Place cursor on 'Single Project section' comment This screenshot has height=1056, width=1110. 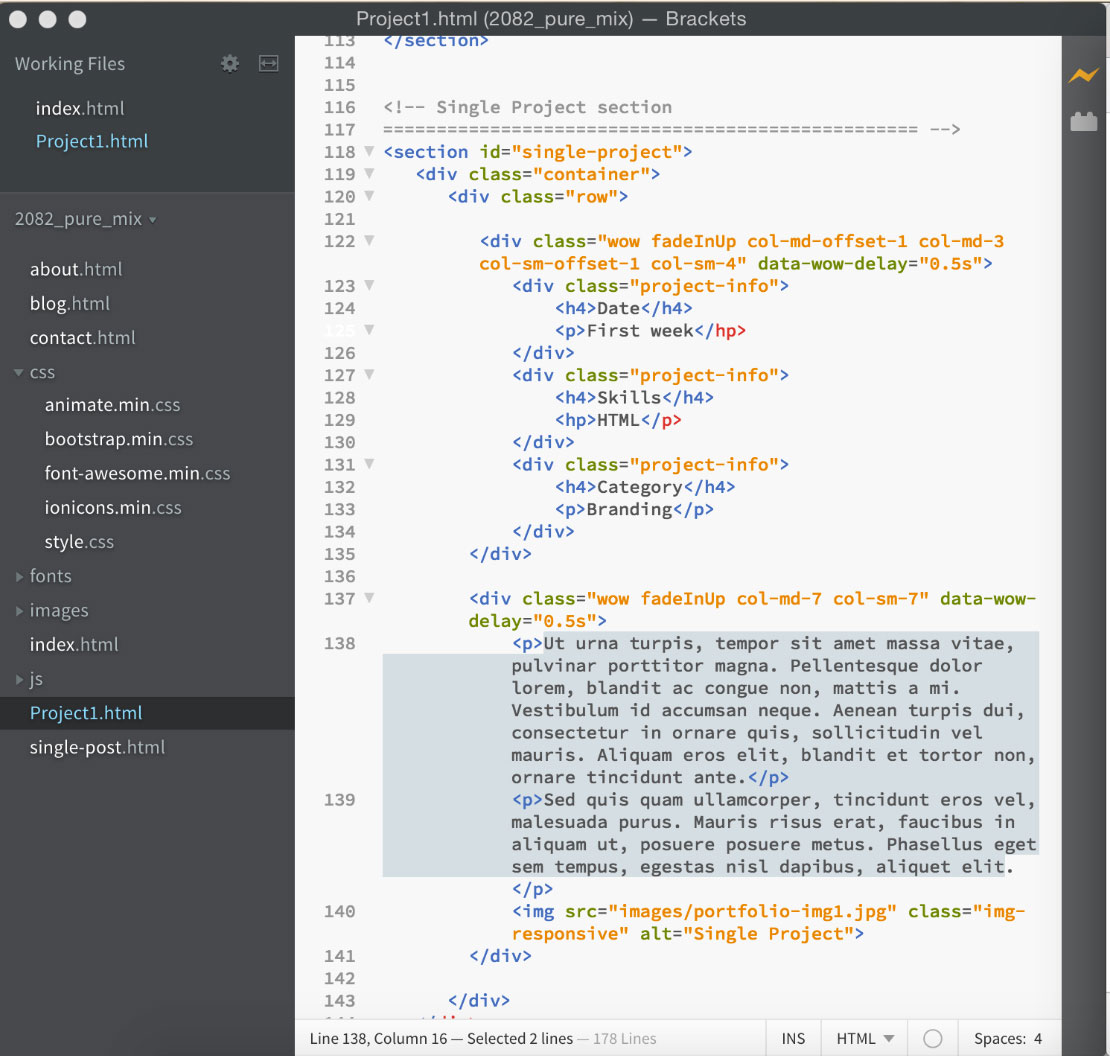[554, 107]
